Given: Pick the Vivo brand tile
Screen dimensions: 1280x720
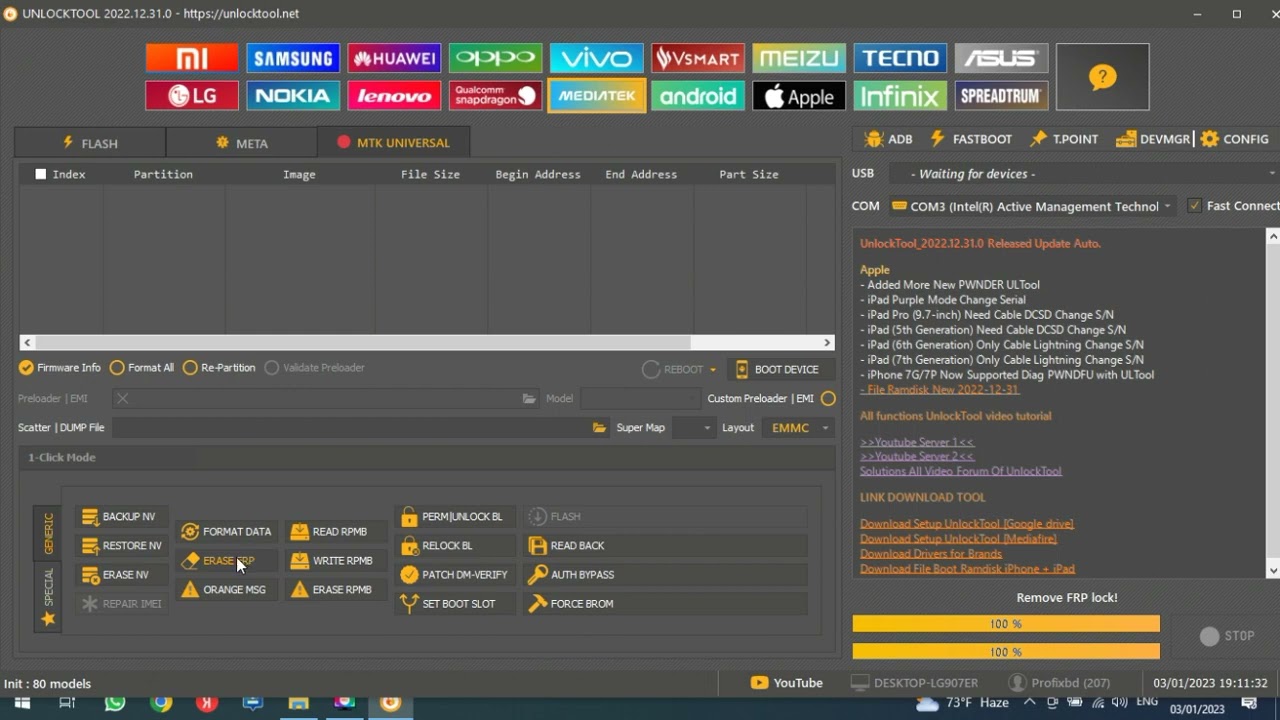Looking at the screenshot, I should (x=596, y=58).
